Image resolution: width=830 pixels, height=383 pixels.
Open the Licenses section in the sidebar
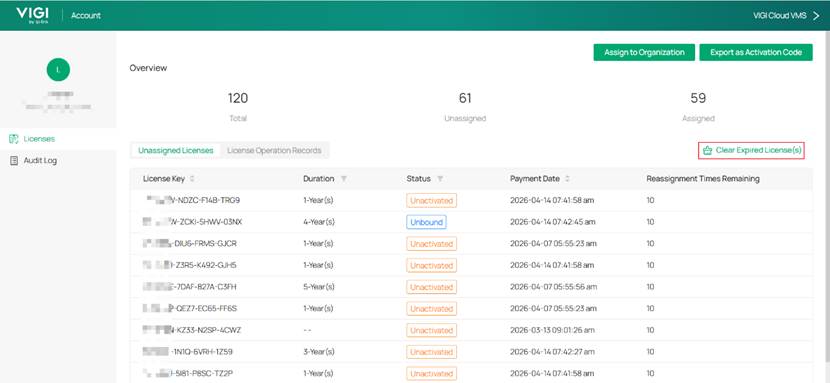click(58, 139)
